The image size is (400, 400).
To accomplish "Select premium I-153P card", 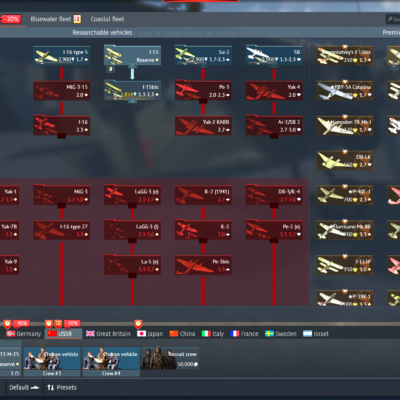I will click(345, 265).
